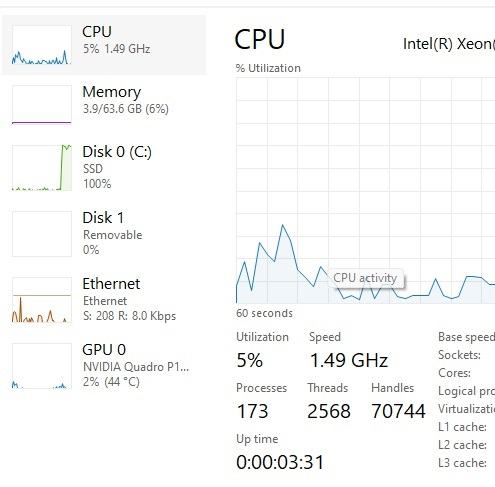Open the GPU 0 NVIDIA Quadro entry
The height and width of the screenshot is (487, 495).
[x=104, y=366]
